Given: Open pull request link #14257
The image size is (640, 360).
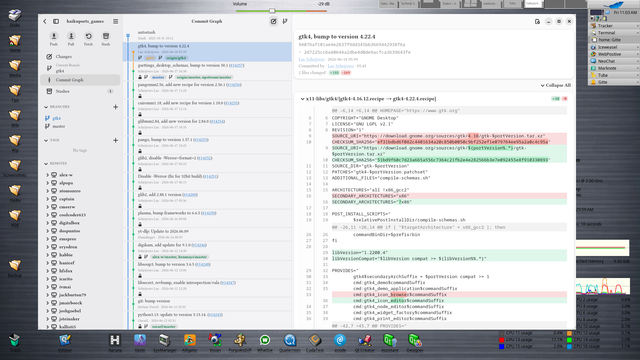Looking at the screenshot, I should coord(237,65).
